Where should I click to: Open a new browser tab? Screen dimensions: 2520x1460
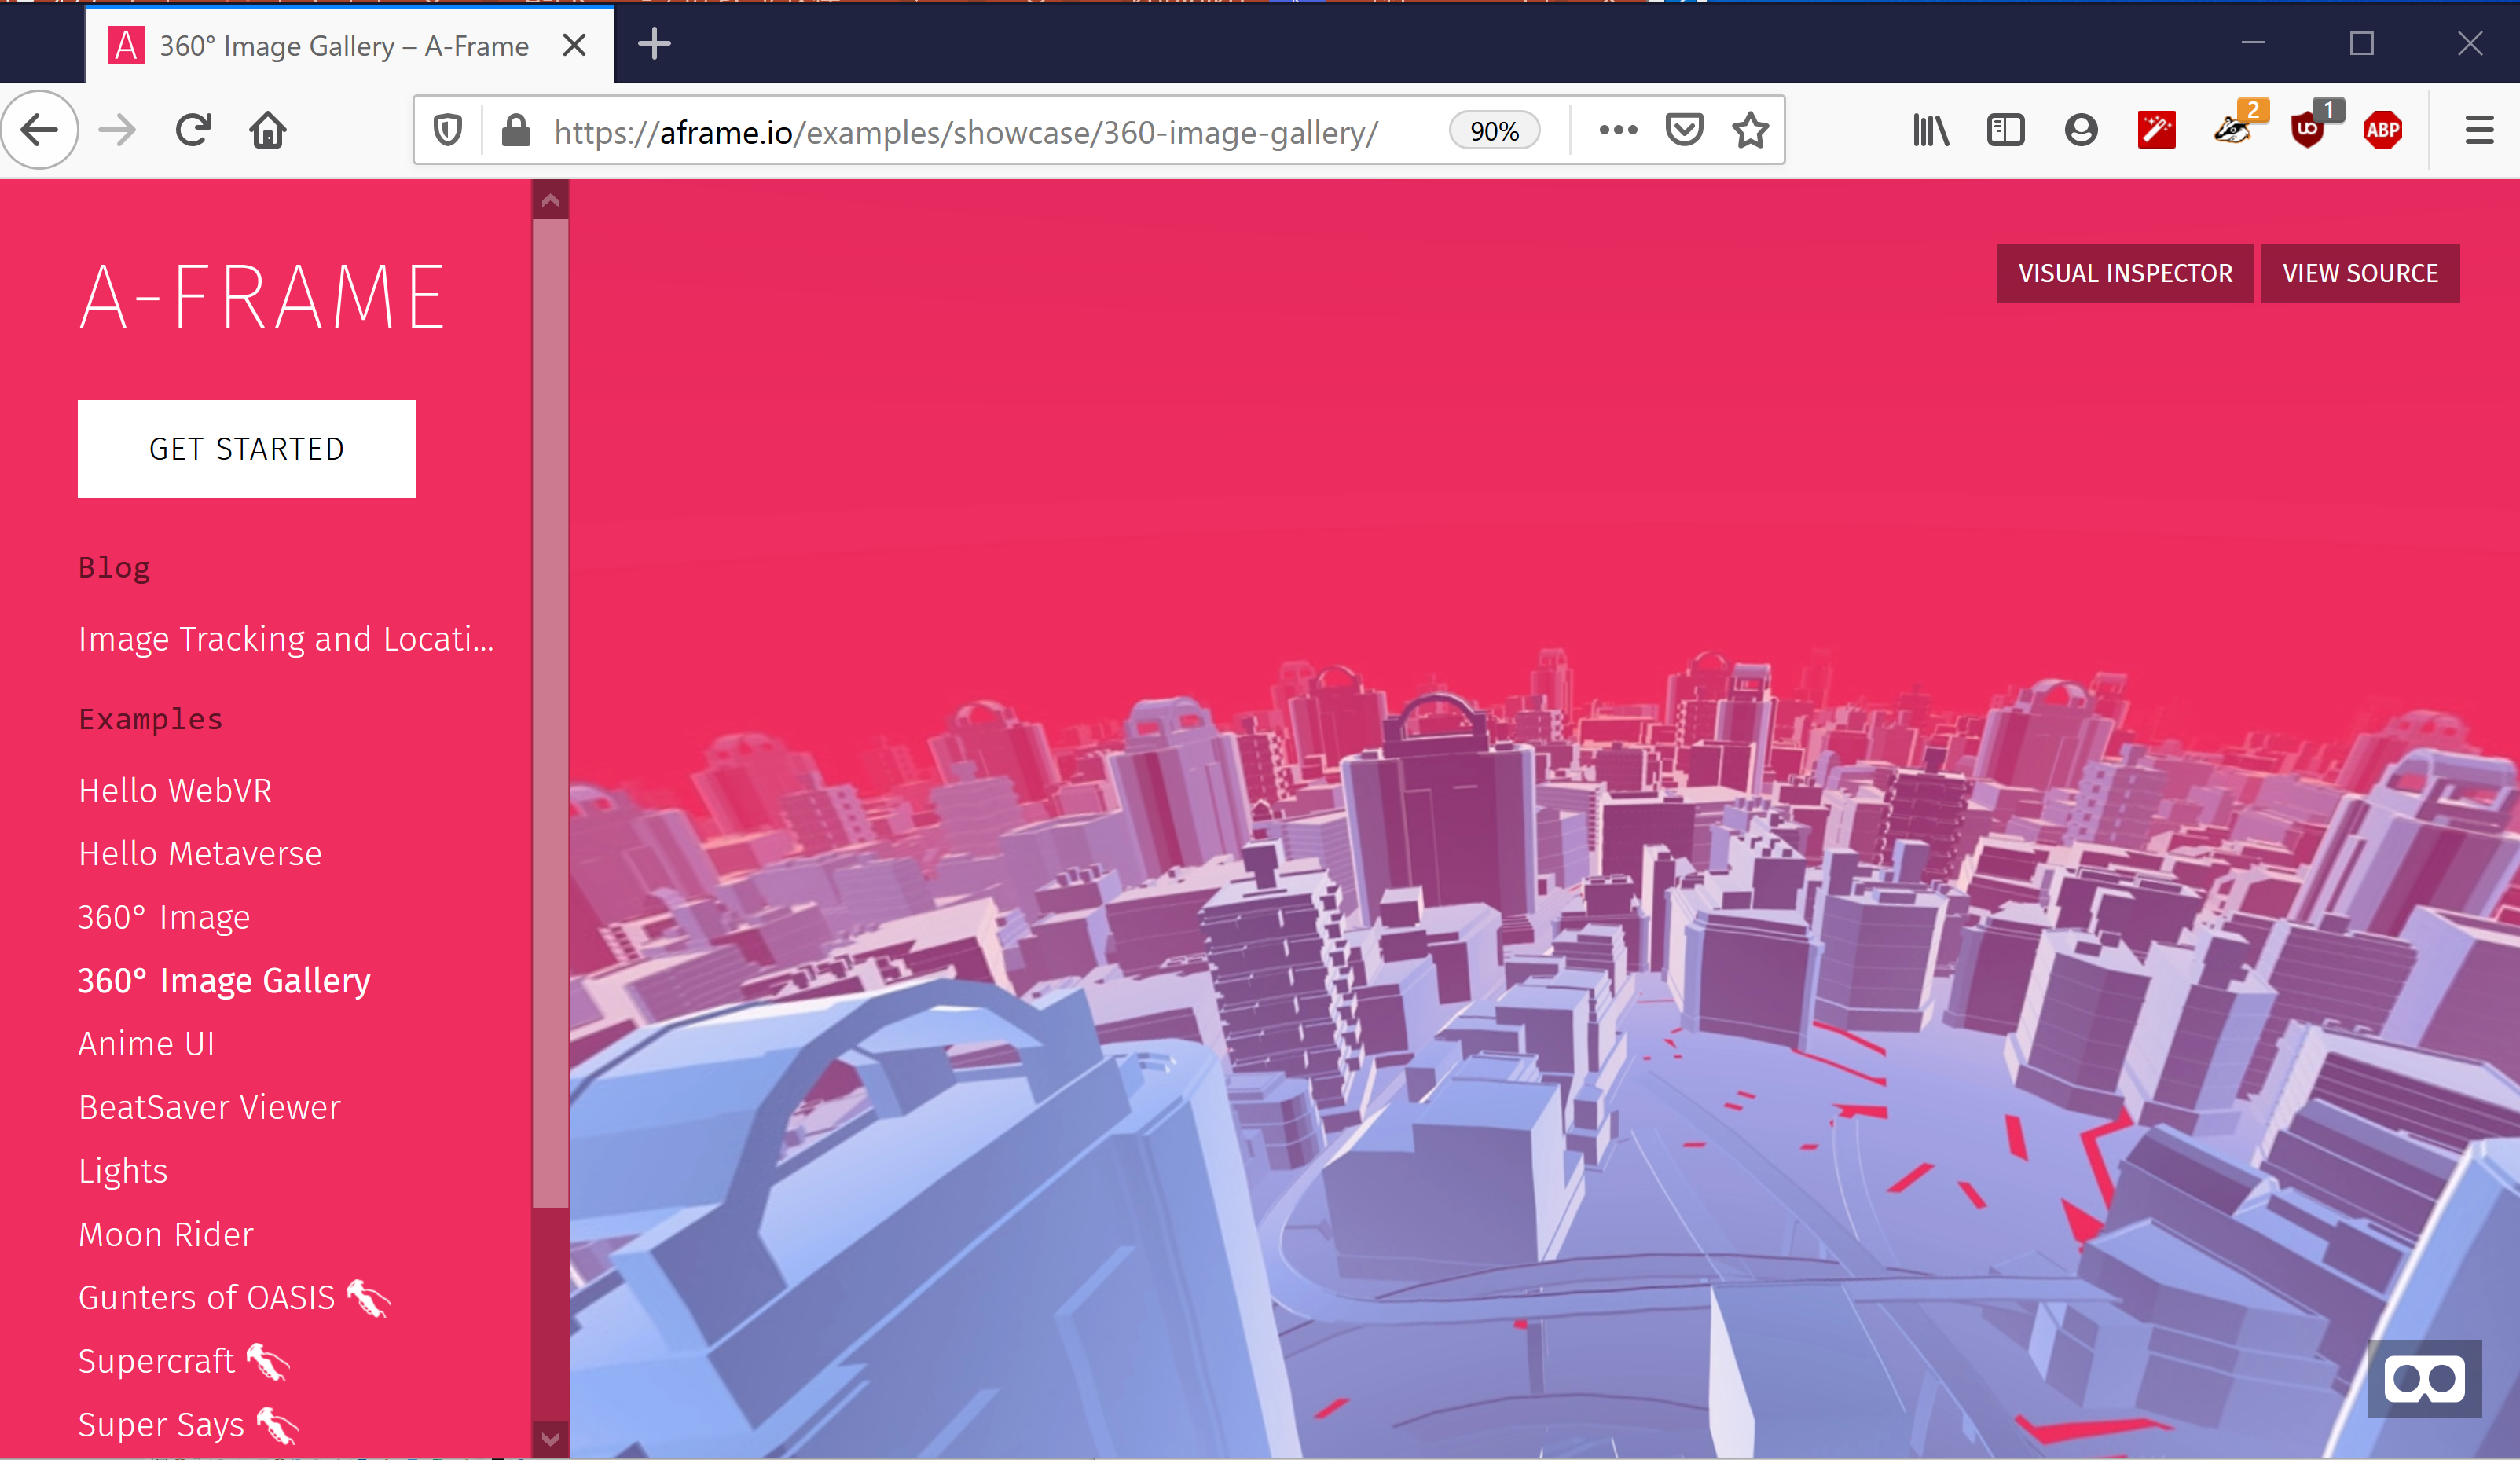click(654, 44)
